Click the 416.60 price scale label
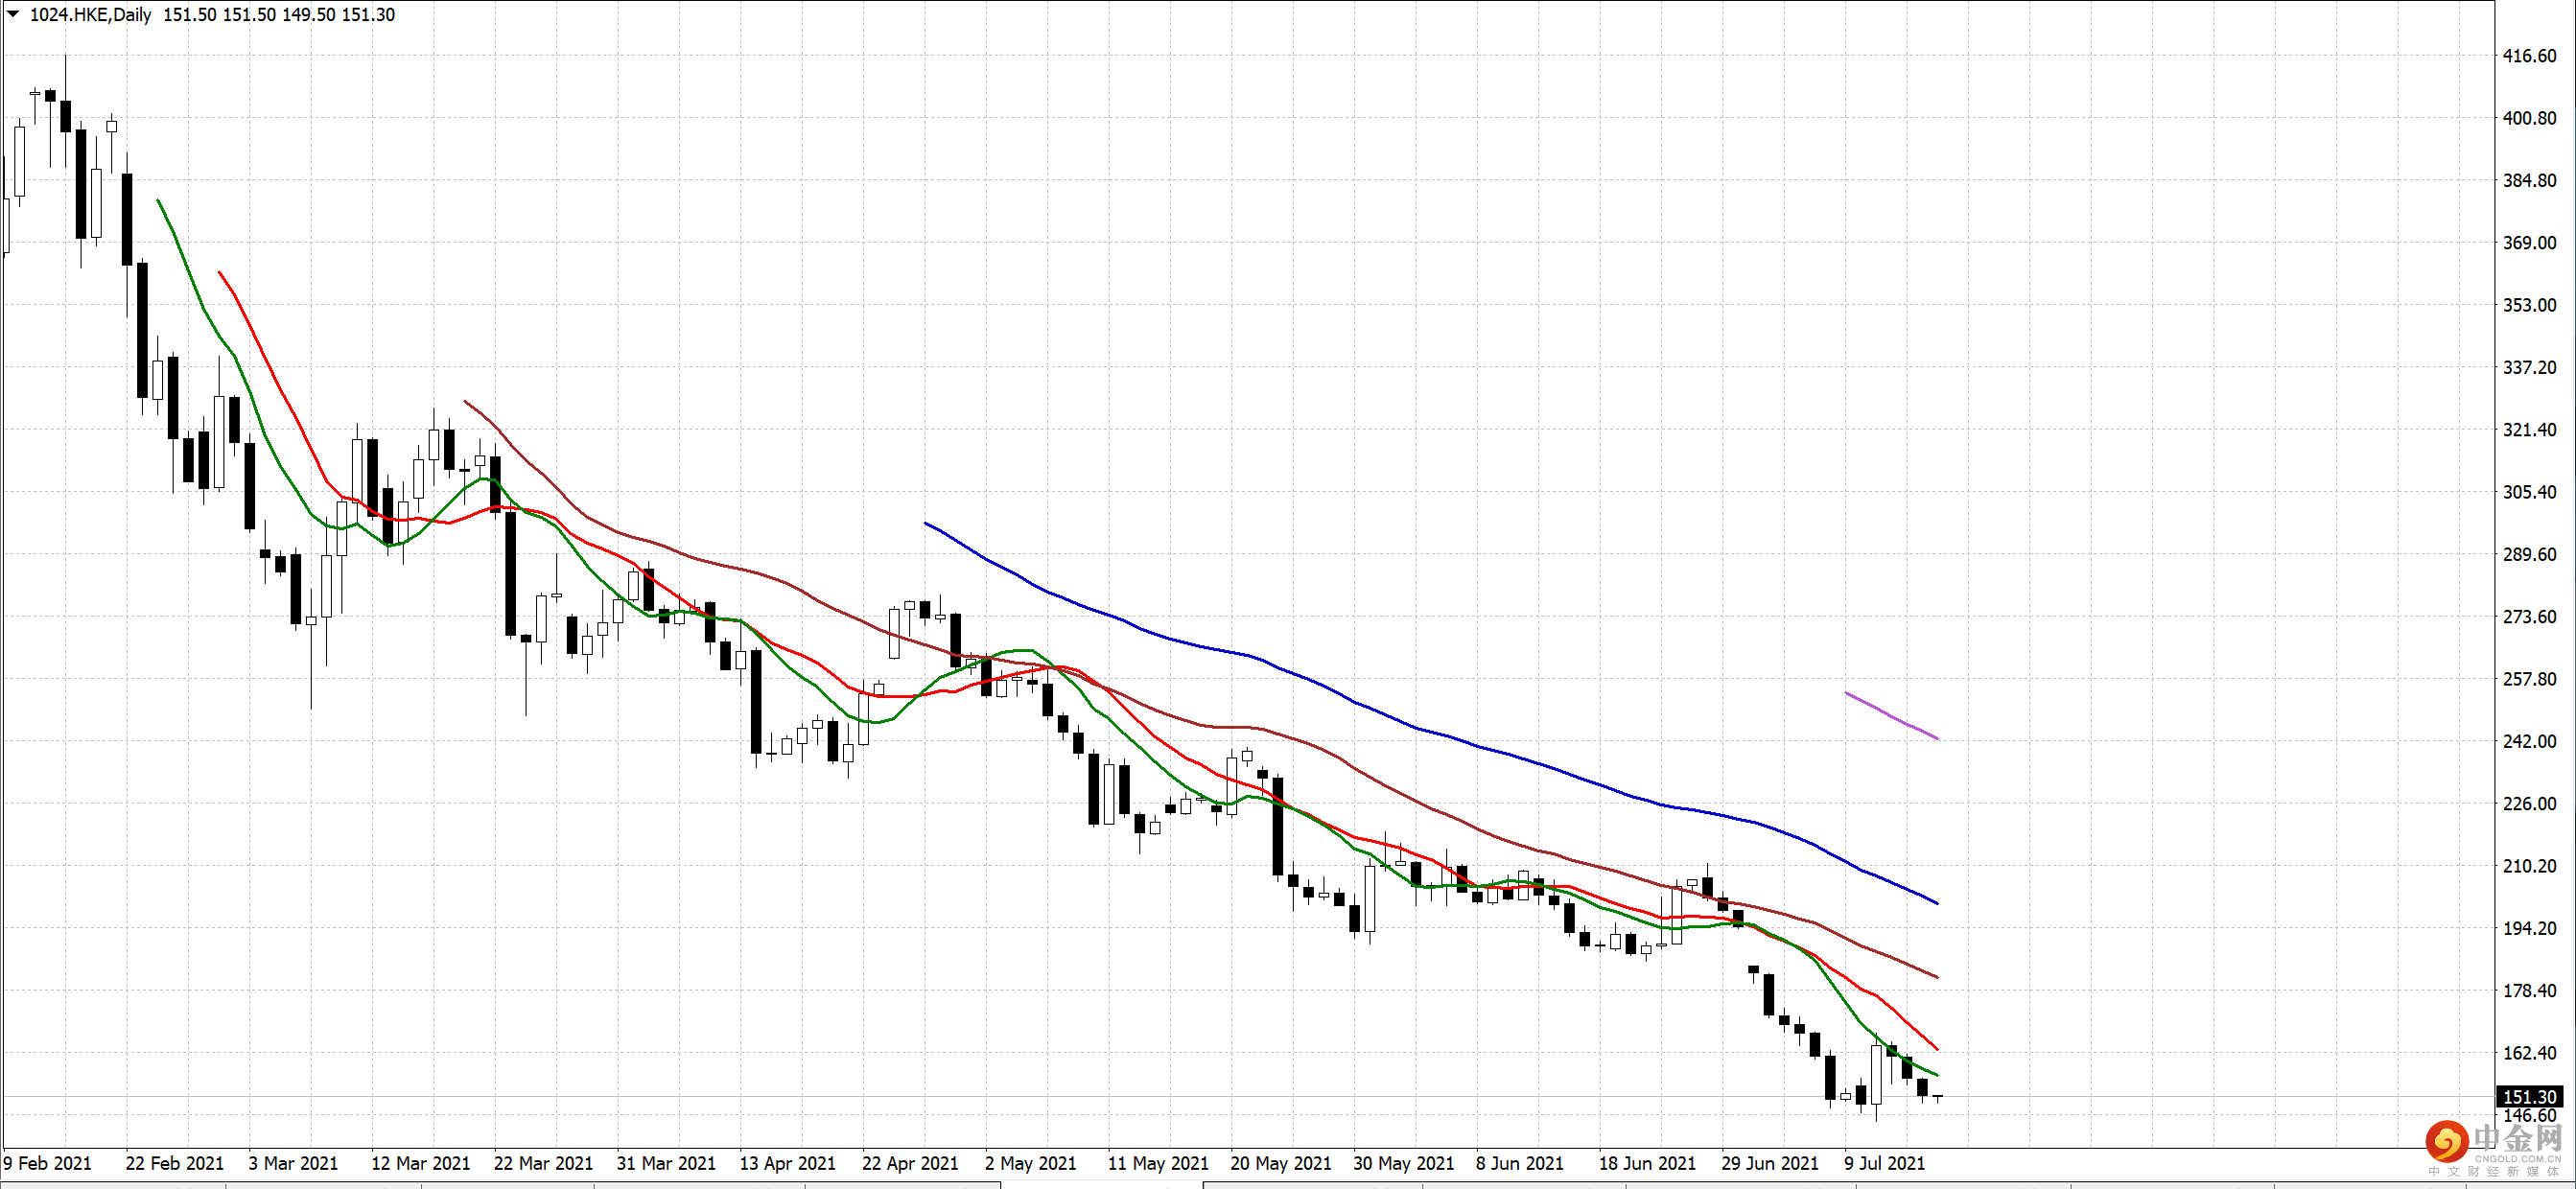The image size is (2576, 1189). pyautogui.click(x=2529, y=56)
